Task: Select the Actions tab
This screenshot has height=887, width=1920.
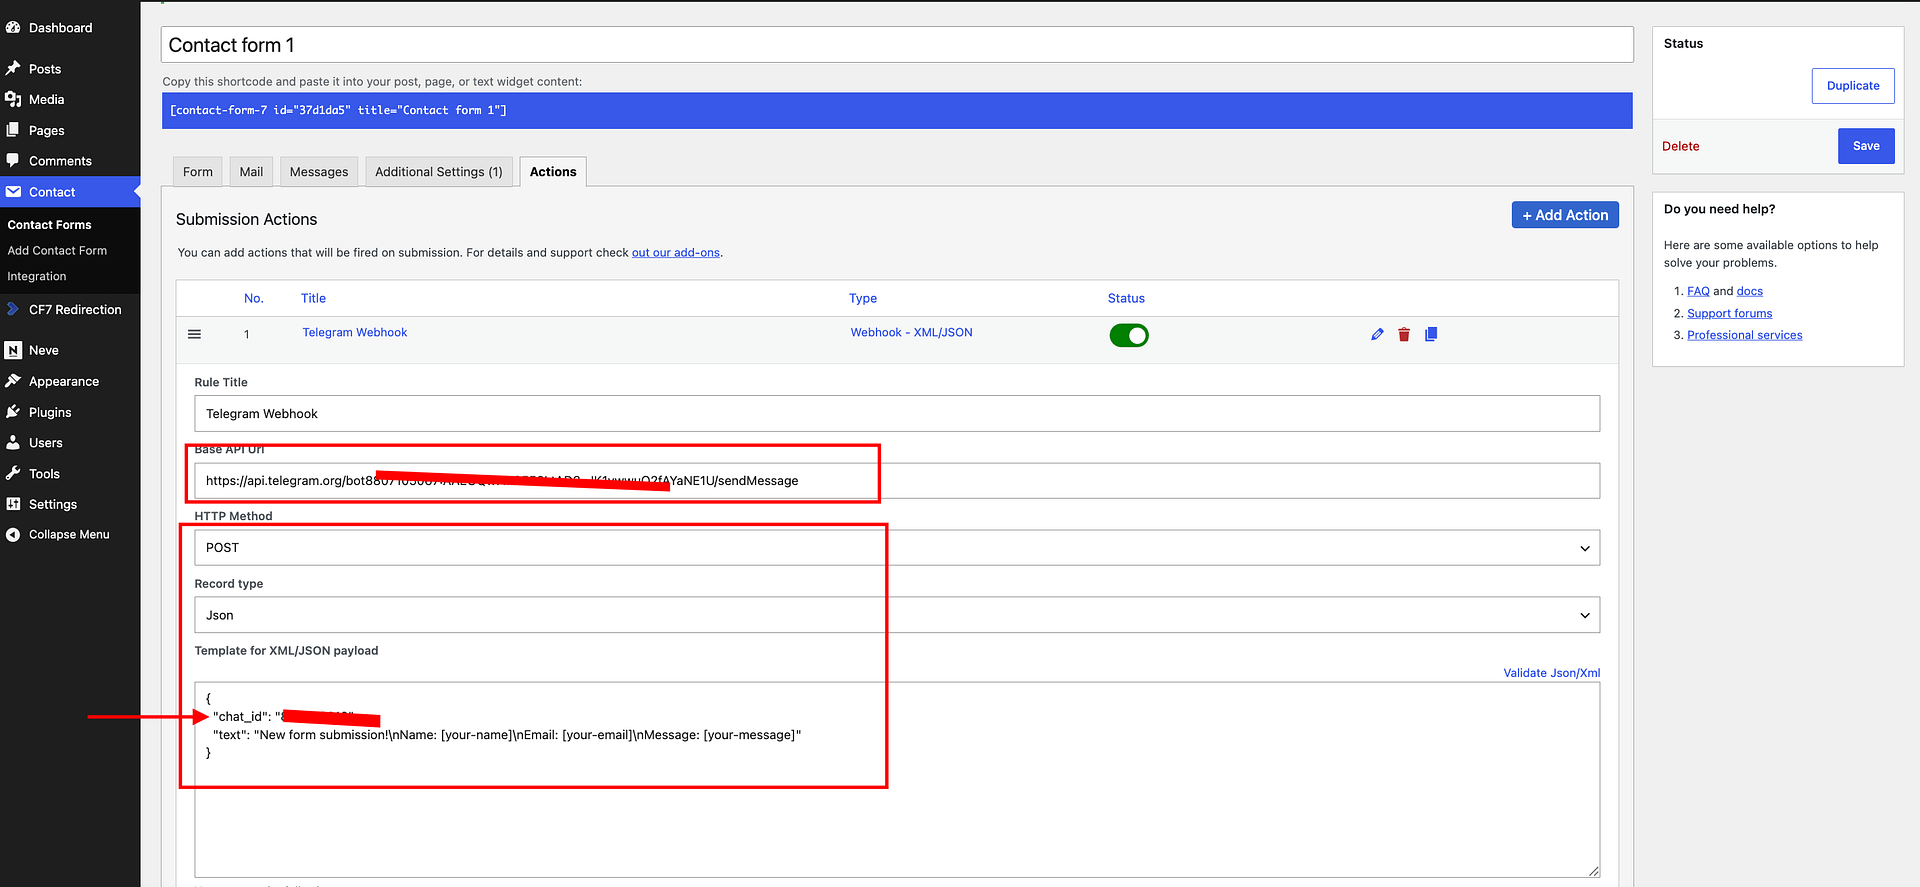Action: (553, 172)
